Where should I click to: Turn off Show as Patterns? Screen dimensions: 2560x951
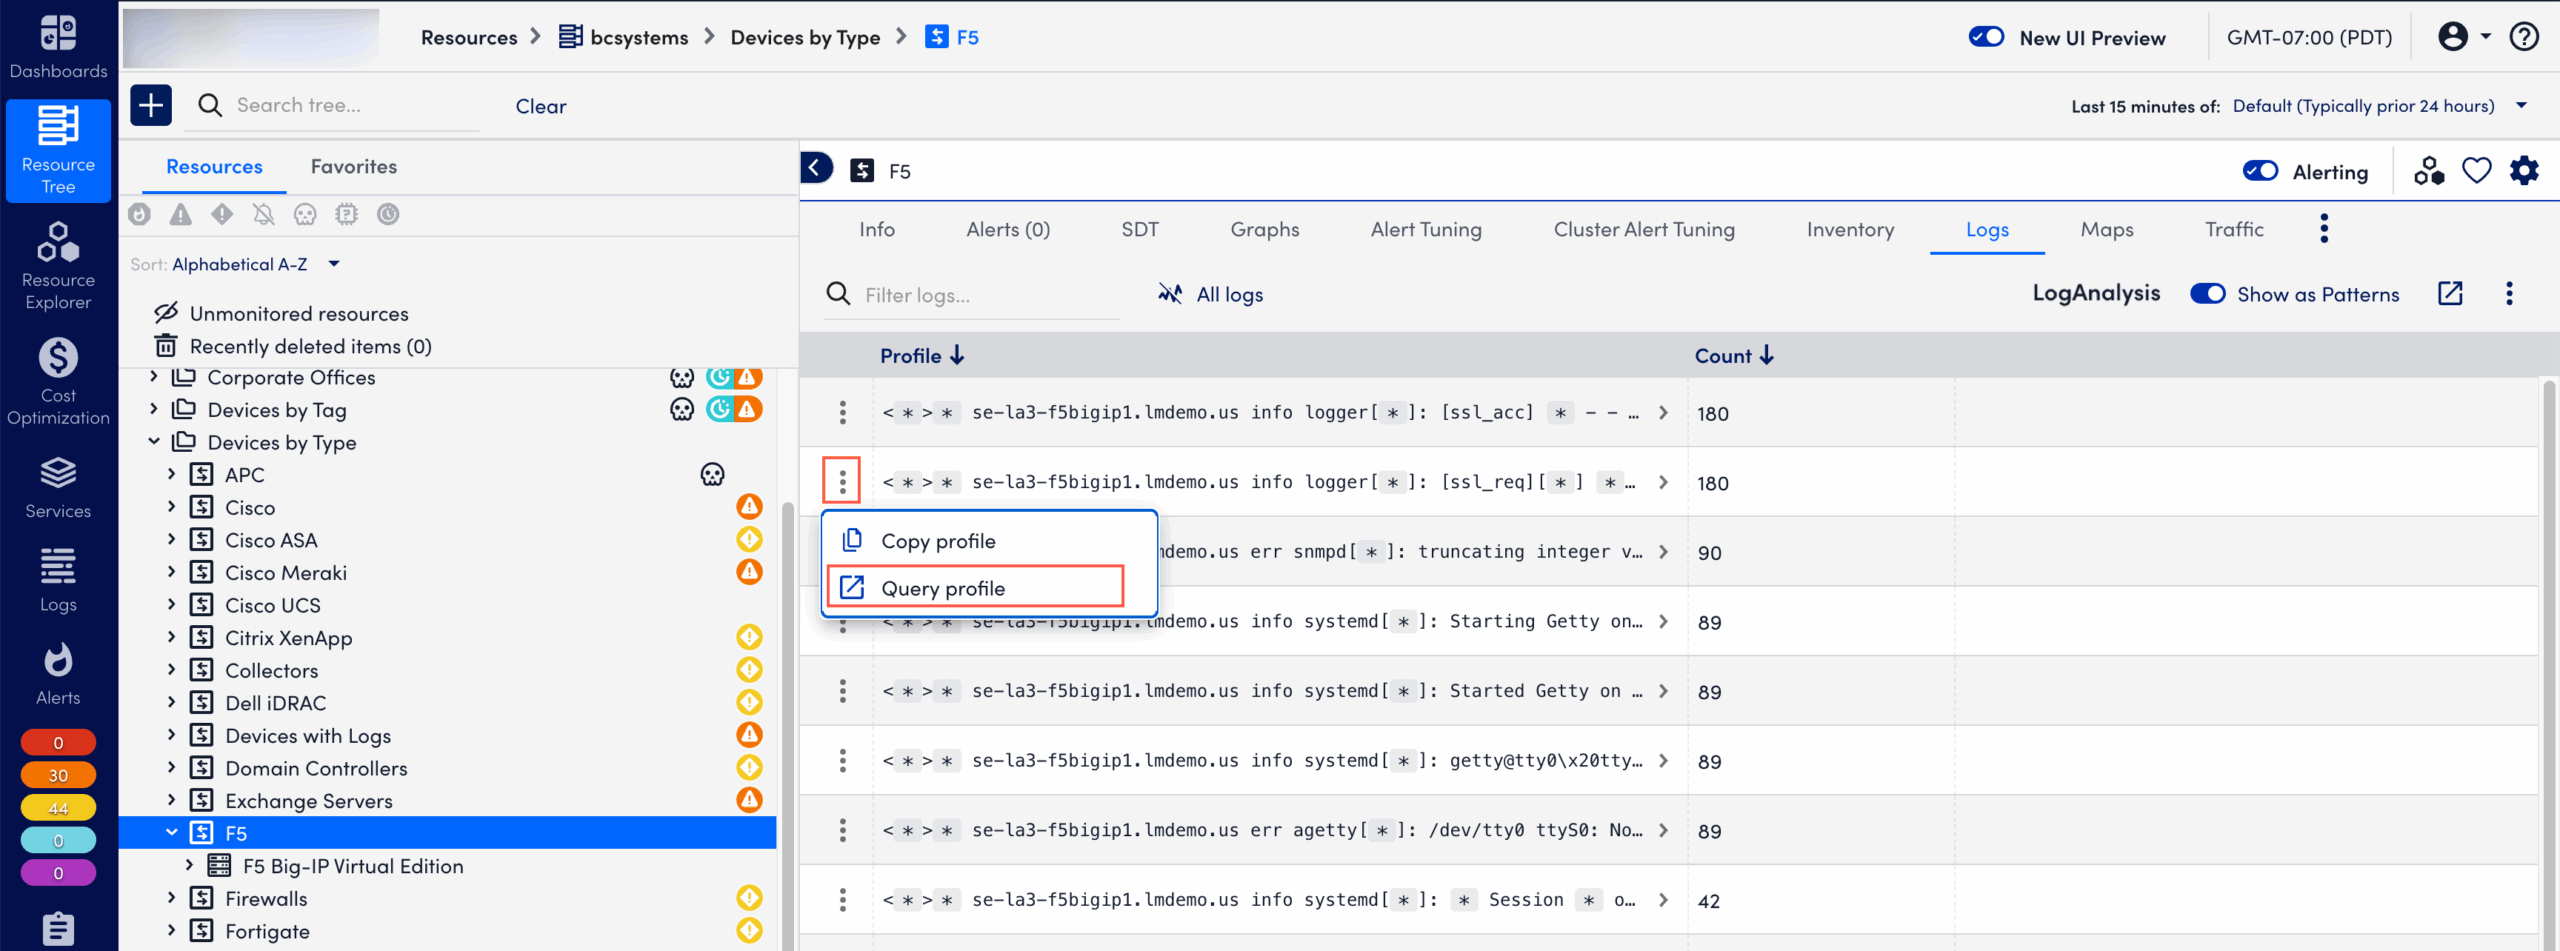(x=2209, y=293)
